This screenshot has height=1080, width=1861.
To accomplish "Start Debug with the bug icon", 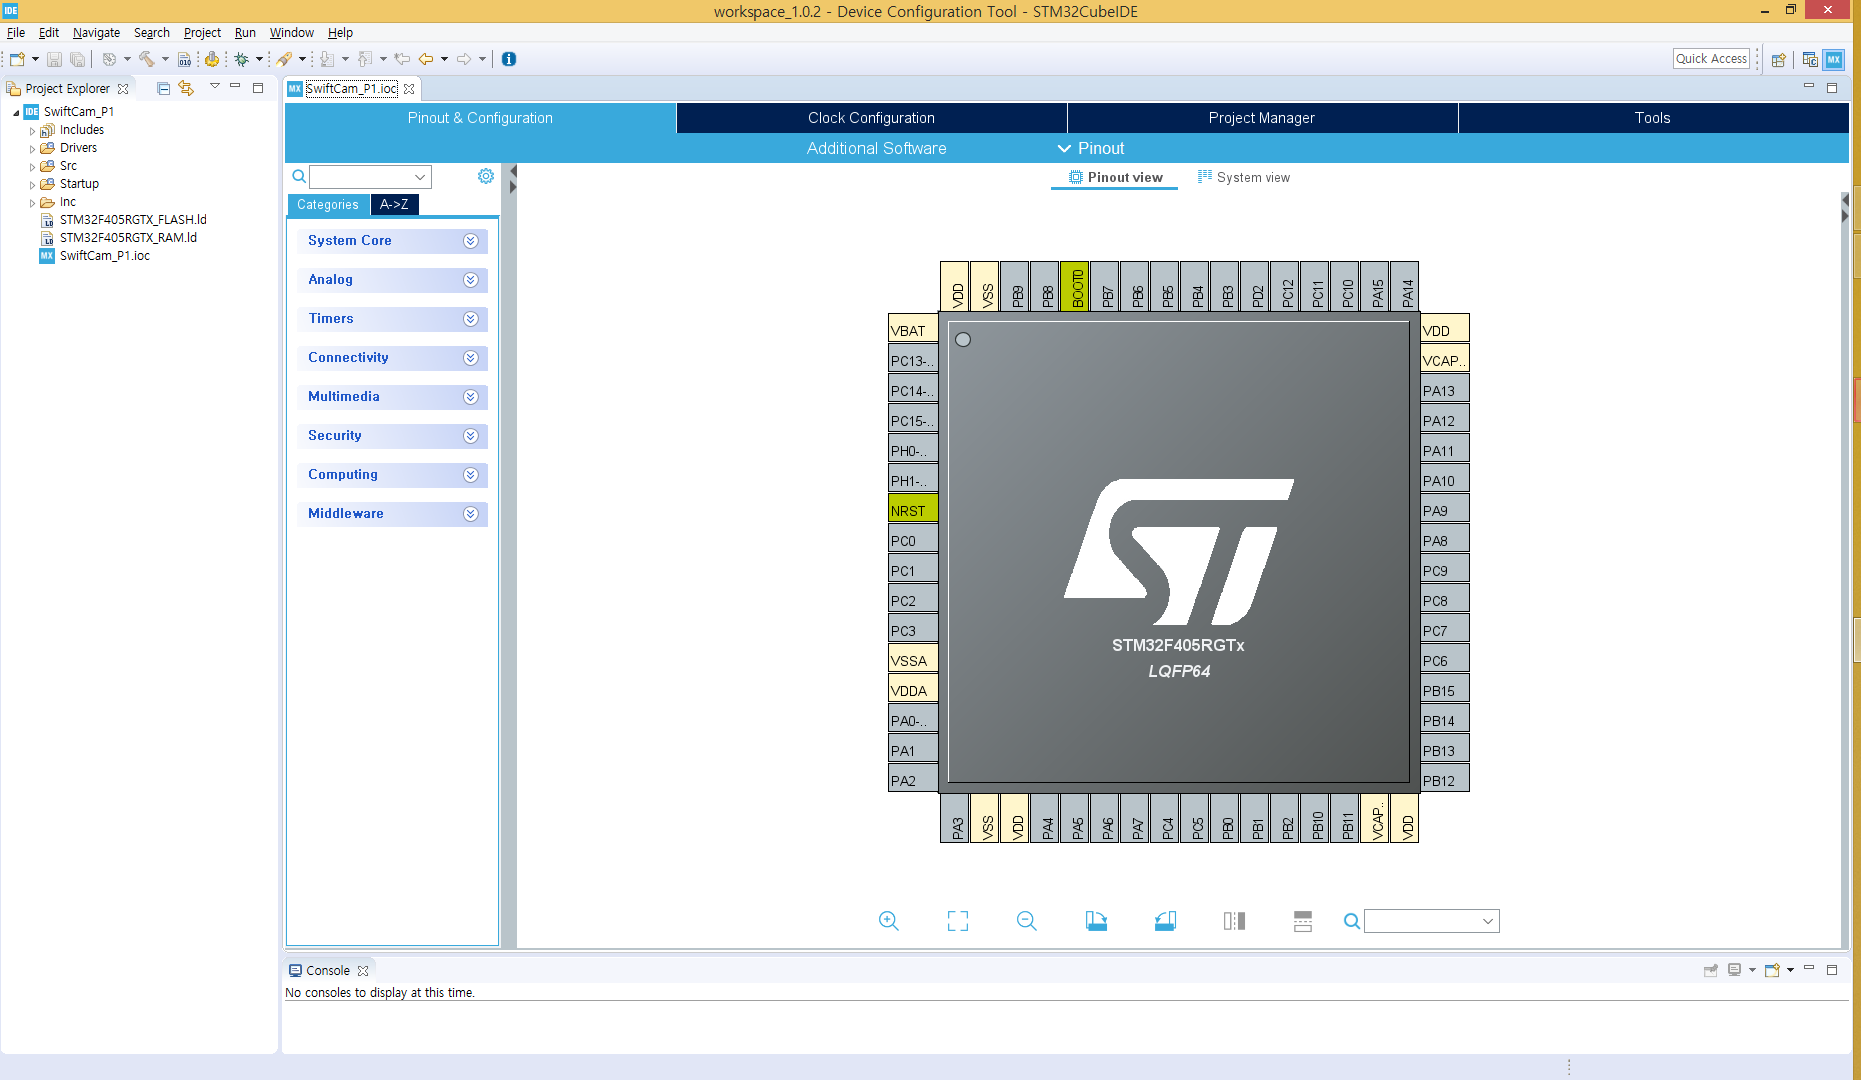I will pyautogui.click(x=241, y=59).
